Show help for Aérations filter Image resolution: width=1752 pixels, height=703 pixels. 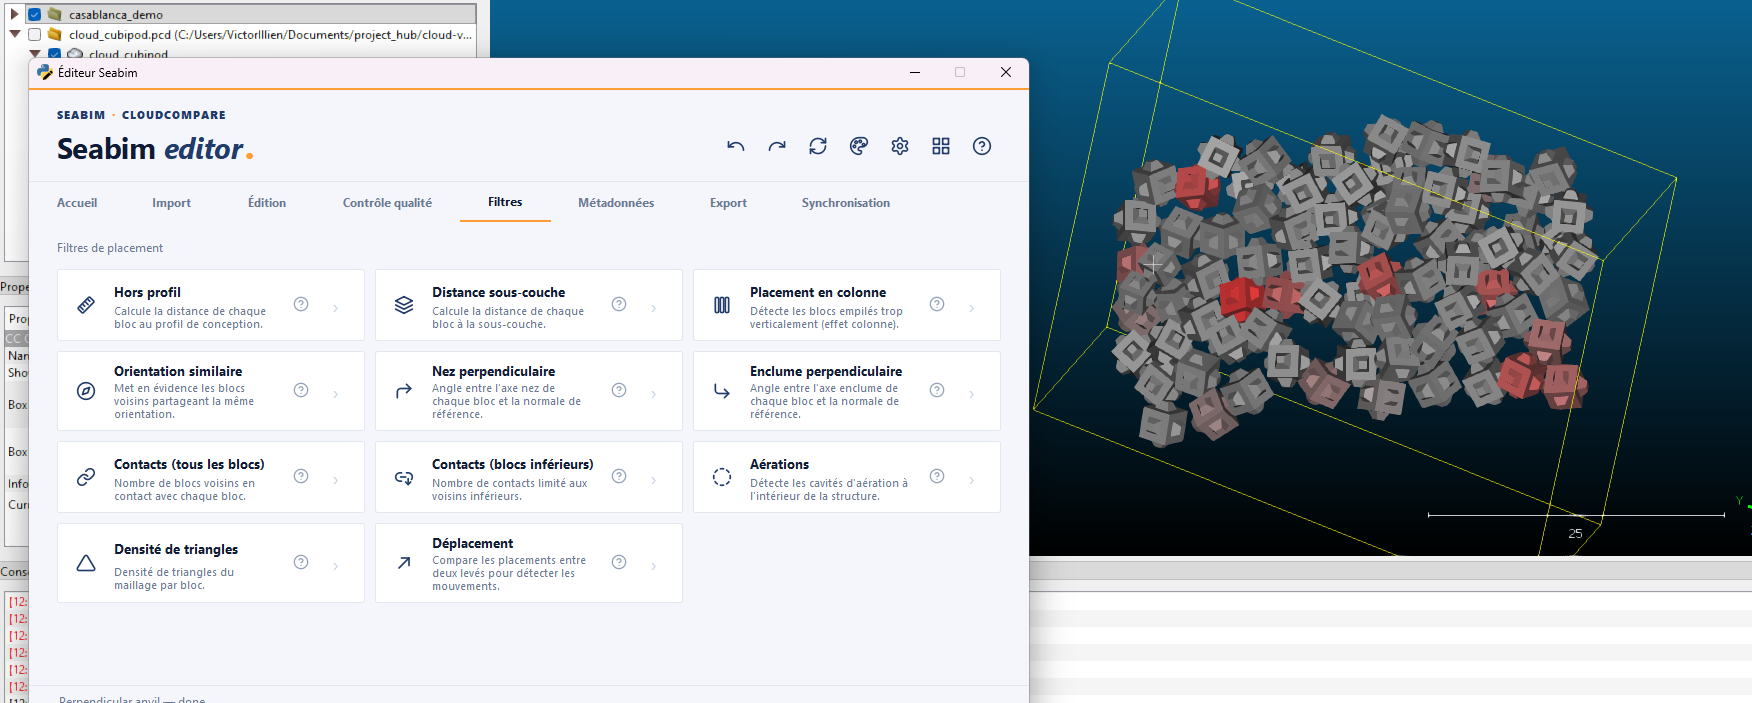point(937,476)
